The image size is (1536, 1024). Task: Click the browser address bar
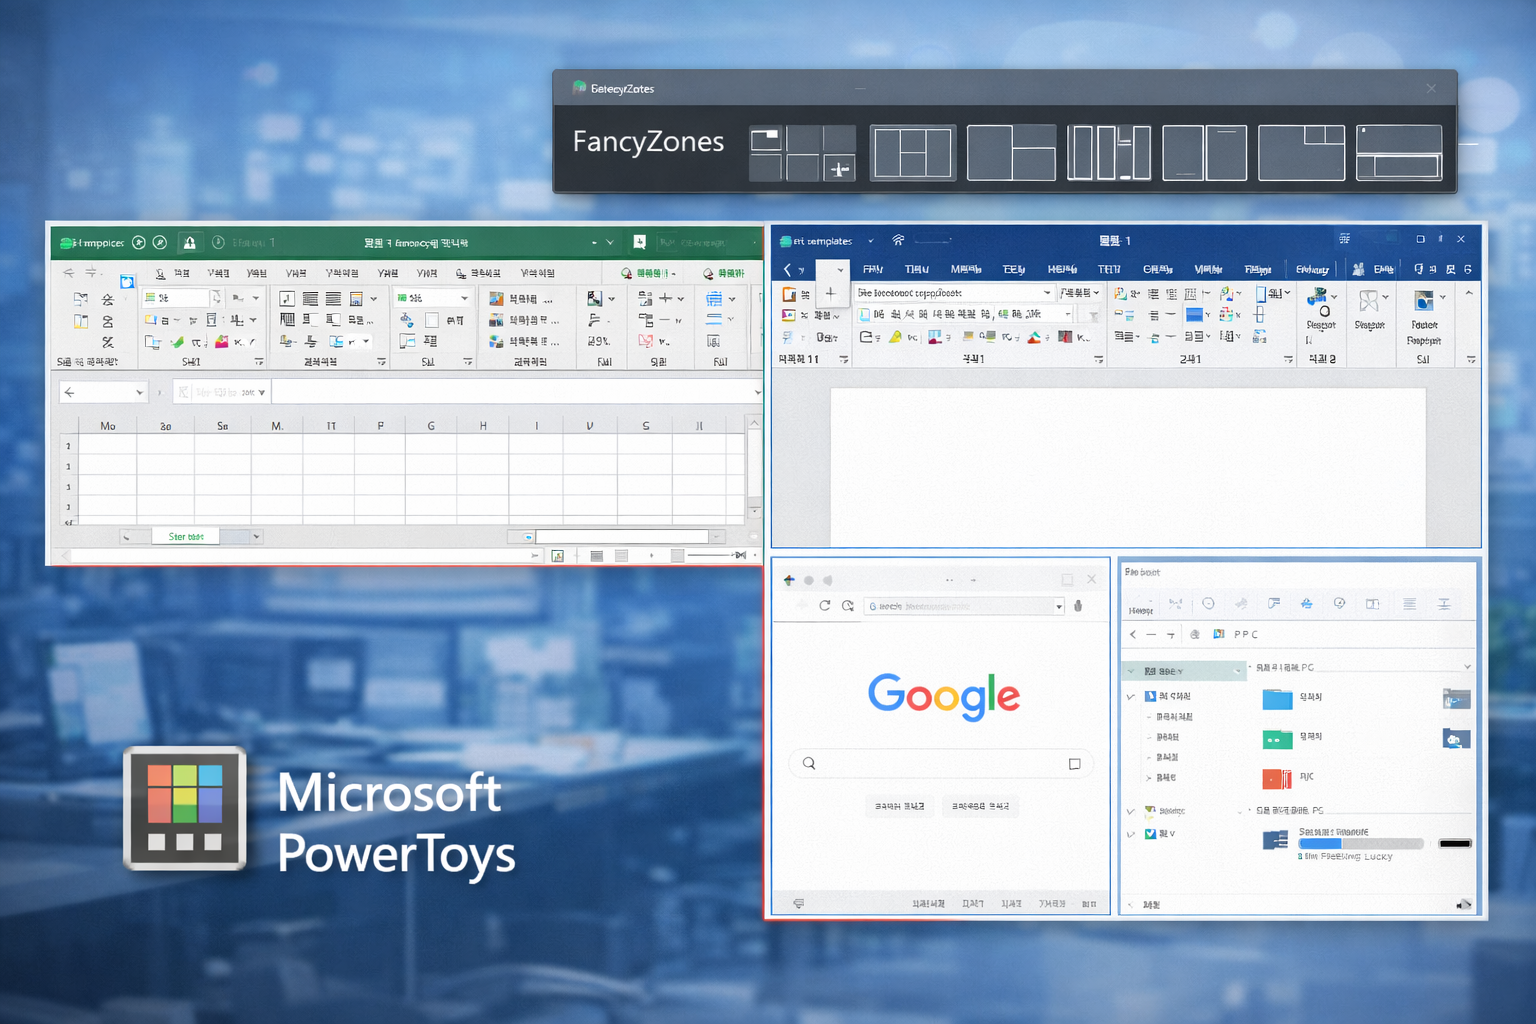963,606
